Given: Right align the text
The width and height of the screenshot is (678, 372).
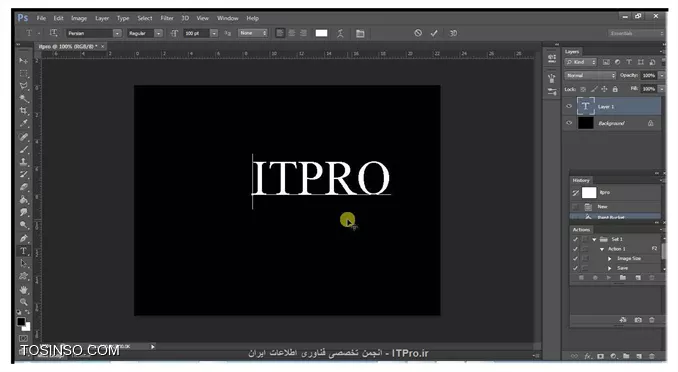Looking at the screenshot, I should click(303, 33).
